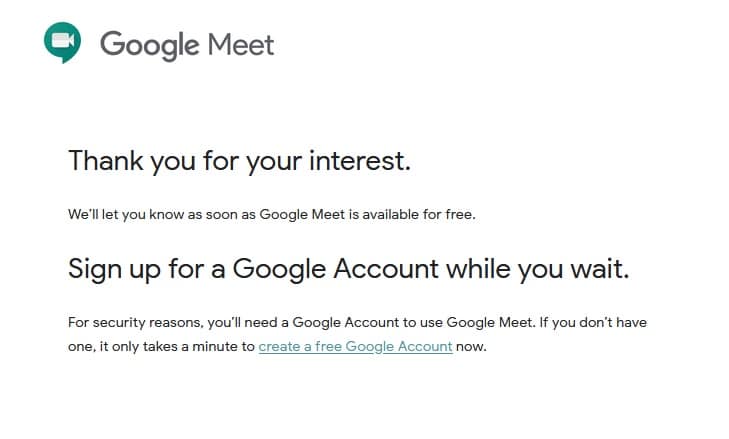Click the word "now." after the link
Viewport: 729px width, 439px height.
pyautogui.click(x=471, y=347)
